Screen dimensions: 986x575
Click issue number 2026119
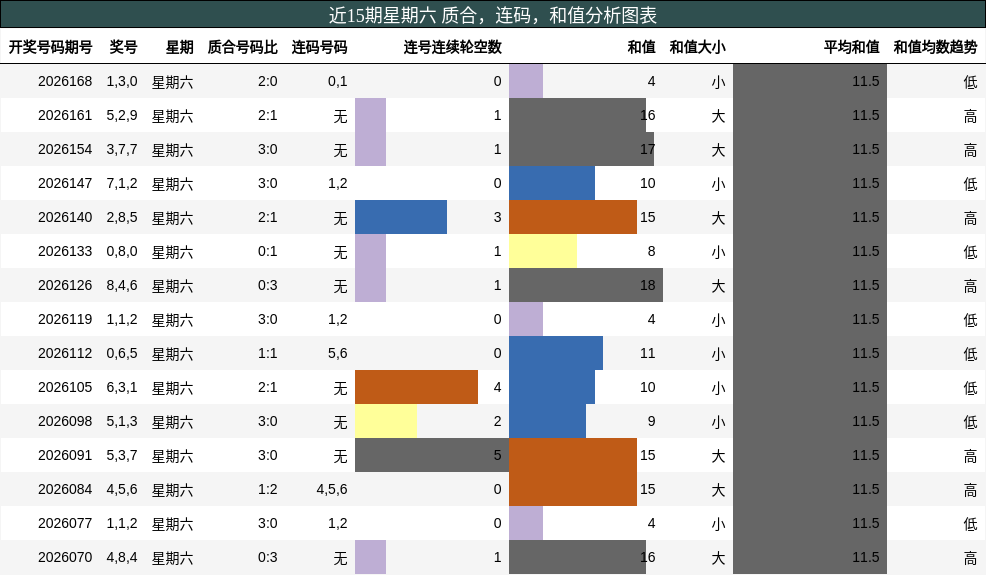coord(65,319)
